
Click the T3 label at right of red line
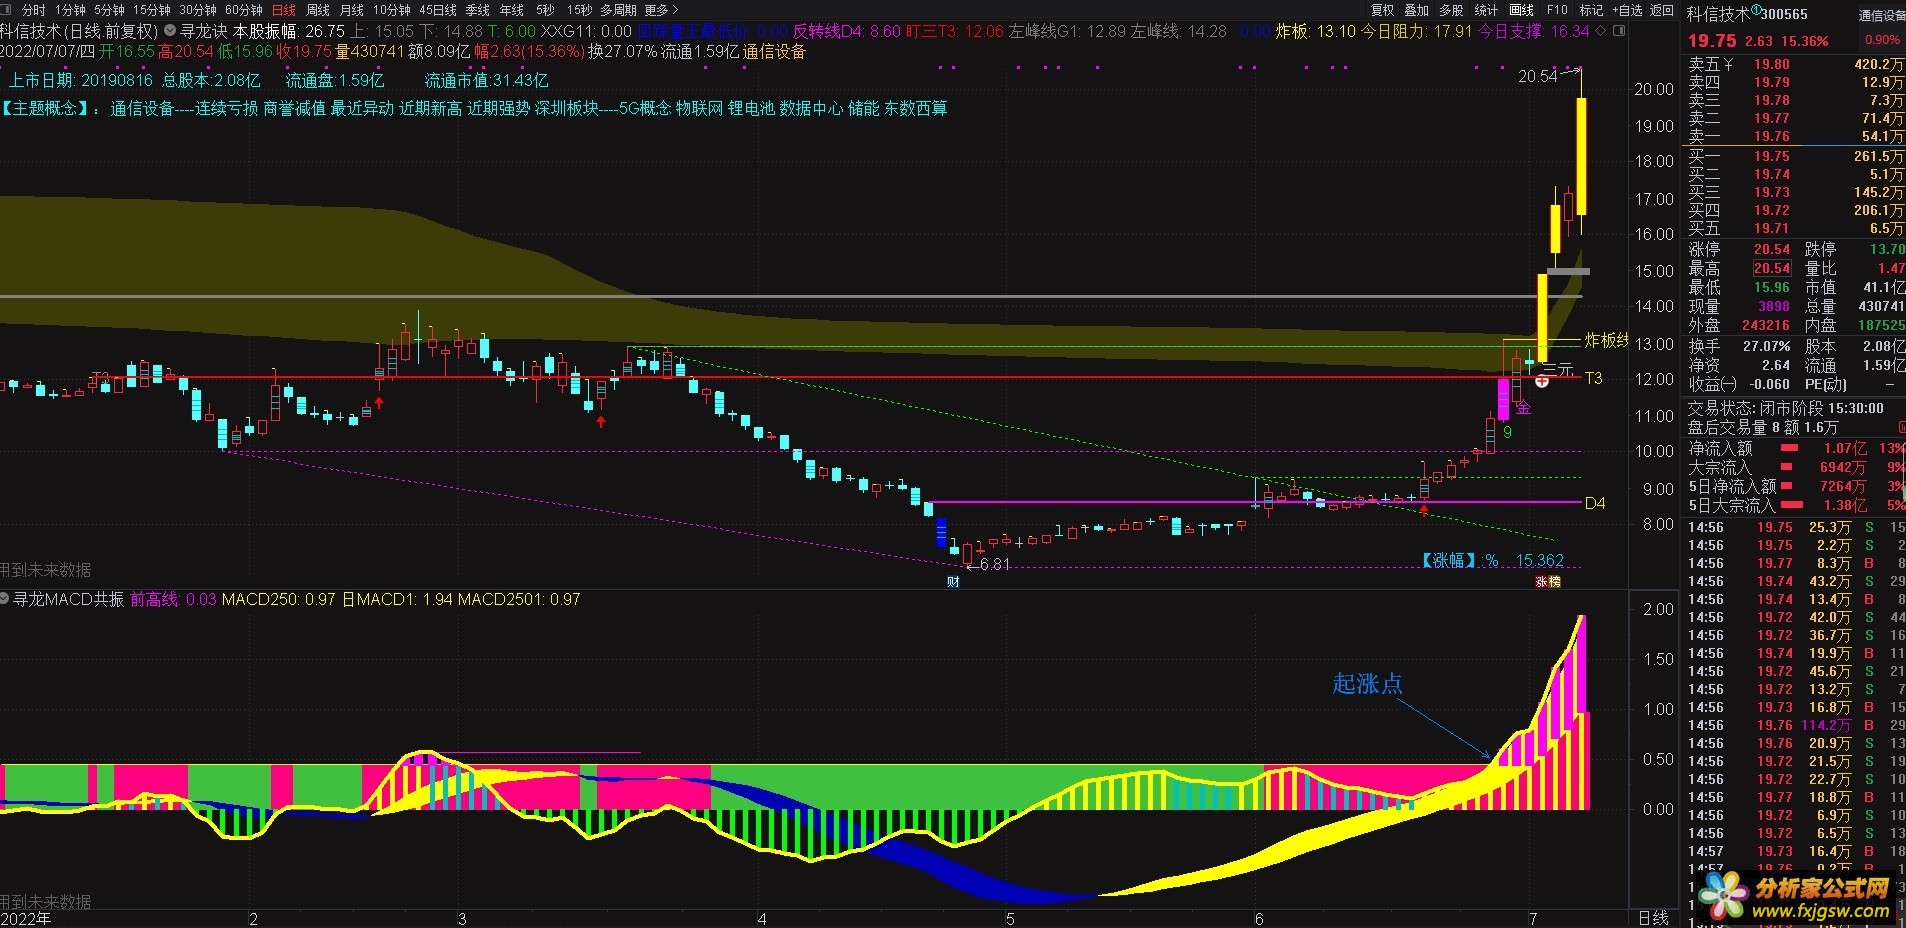[1593, 378]
